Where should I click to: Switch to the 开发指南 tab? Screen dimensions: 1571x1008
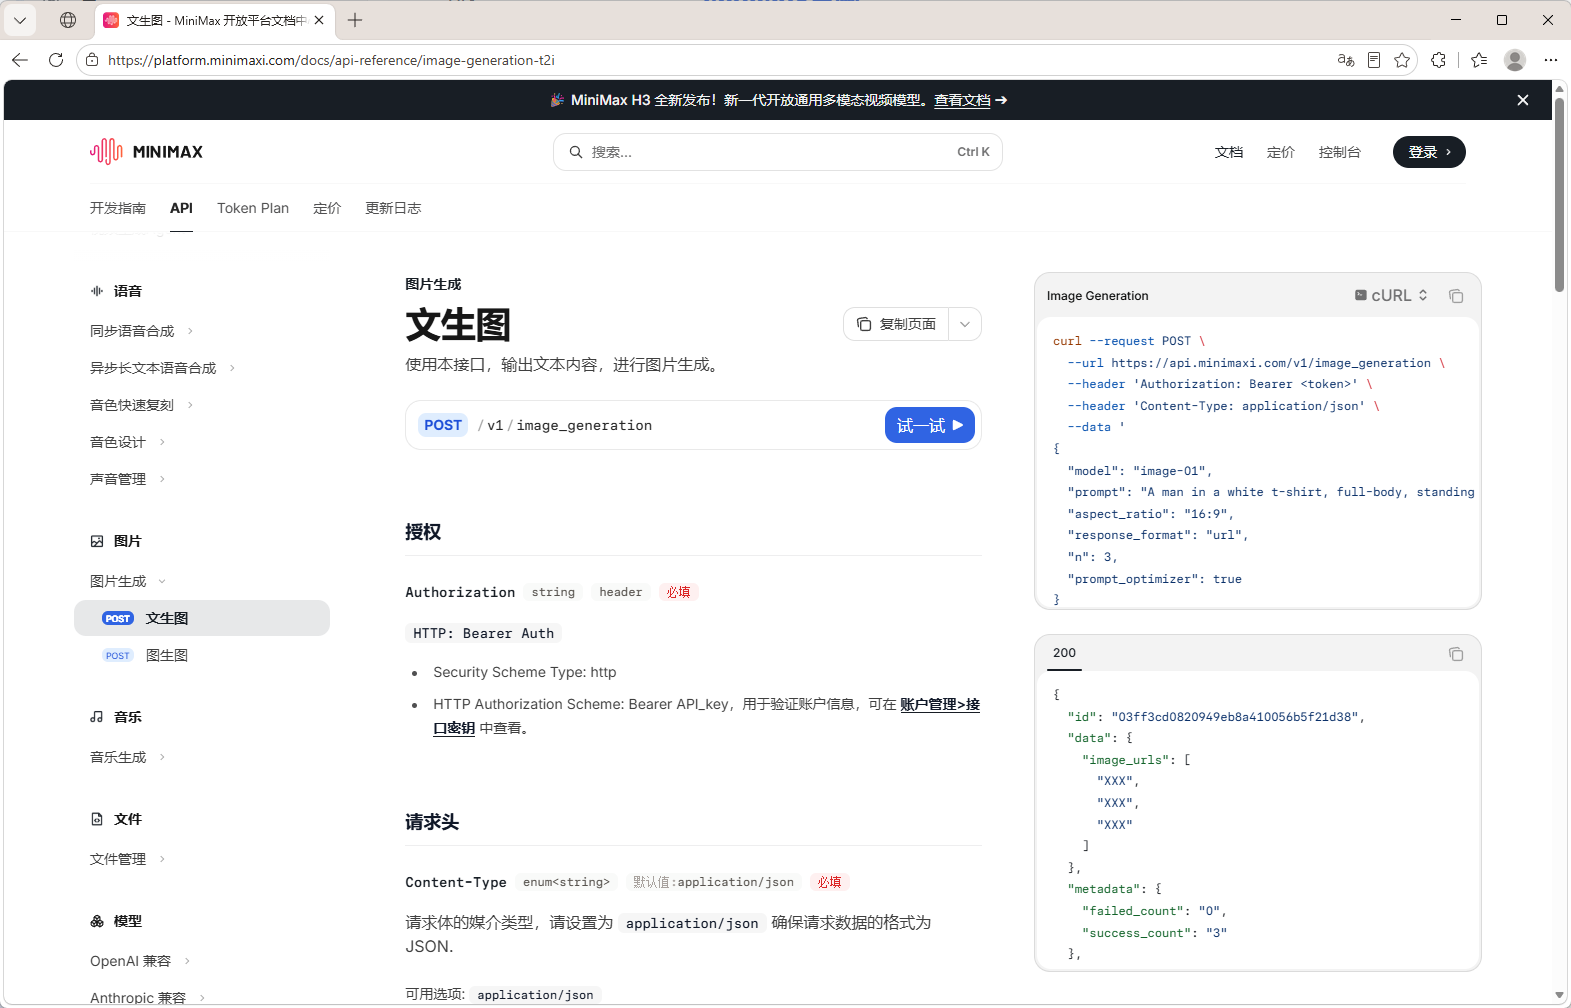coord(118,208)
